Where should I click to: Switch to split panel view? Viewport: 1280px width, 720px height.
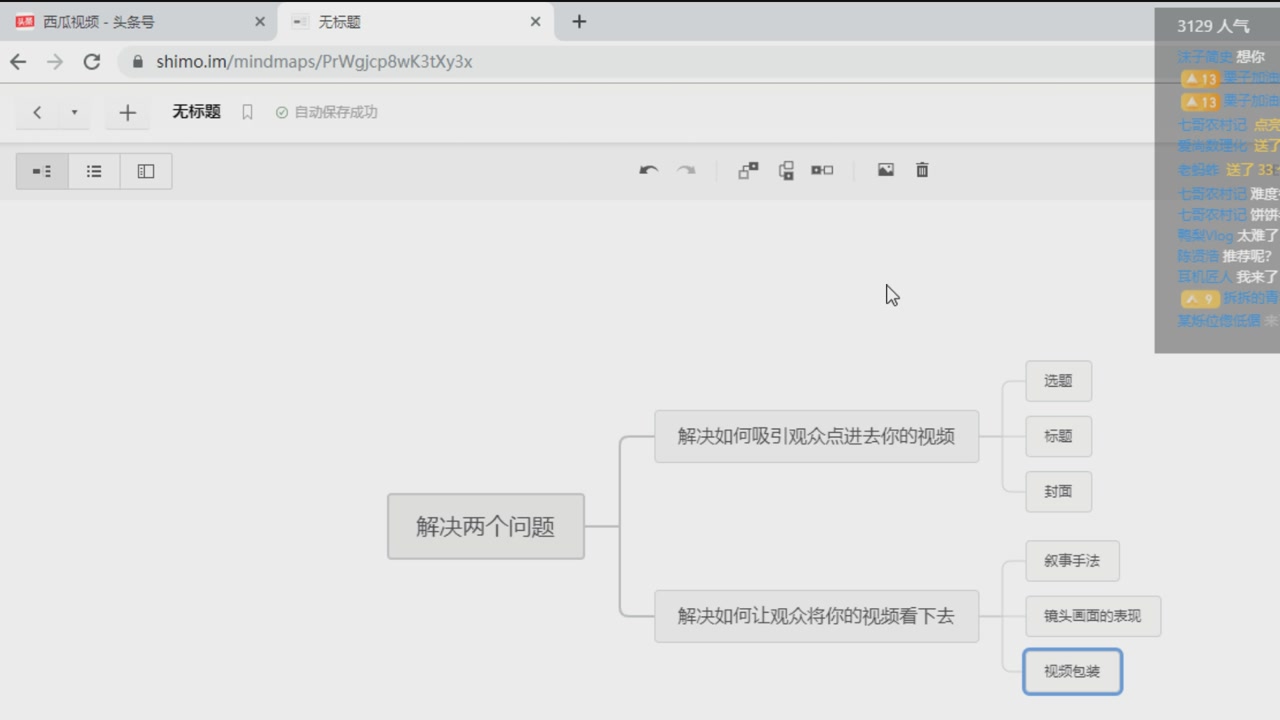[x=146, y=171]
